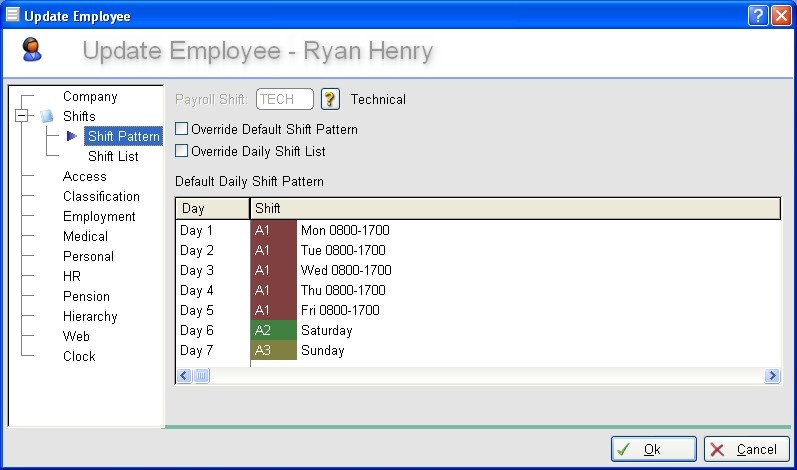Click the green A2 color cell for Day 6
Viewport: 797px width, 470px height.
click(273, 330)
